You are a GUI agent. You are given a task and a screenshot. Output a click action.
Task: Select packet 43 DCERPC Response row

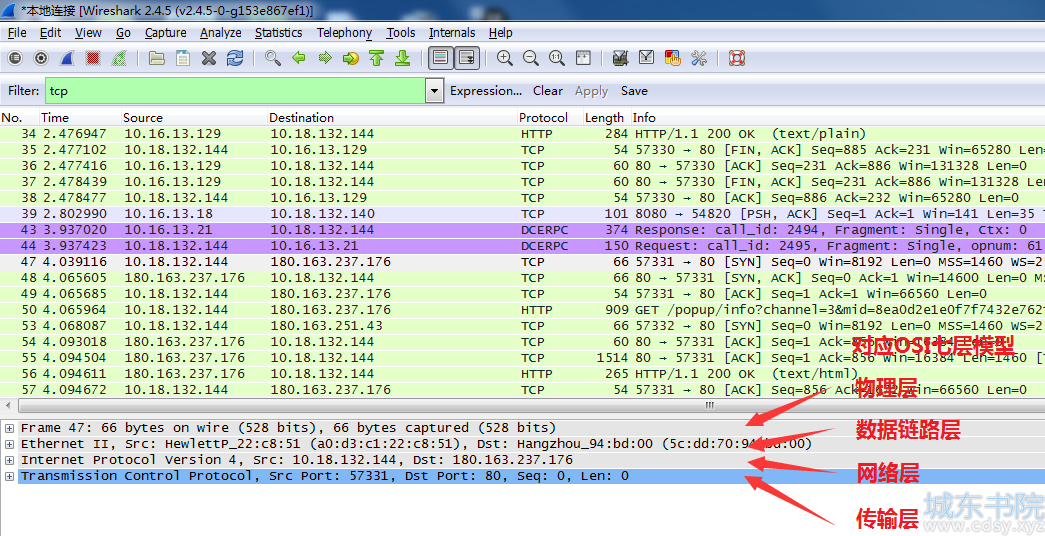point(522,230)
